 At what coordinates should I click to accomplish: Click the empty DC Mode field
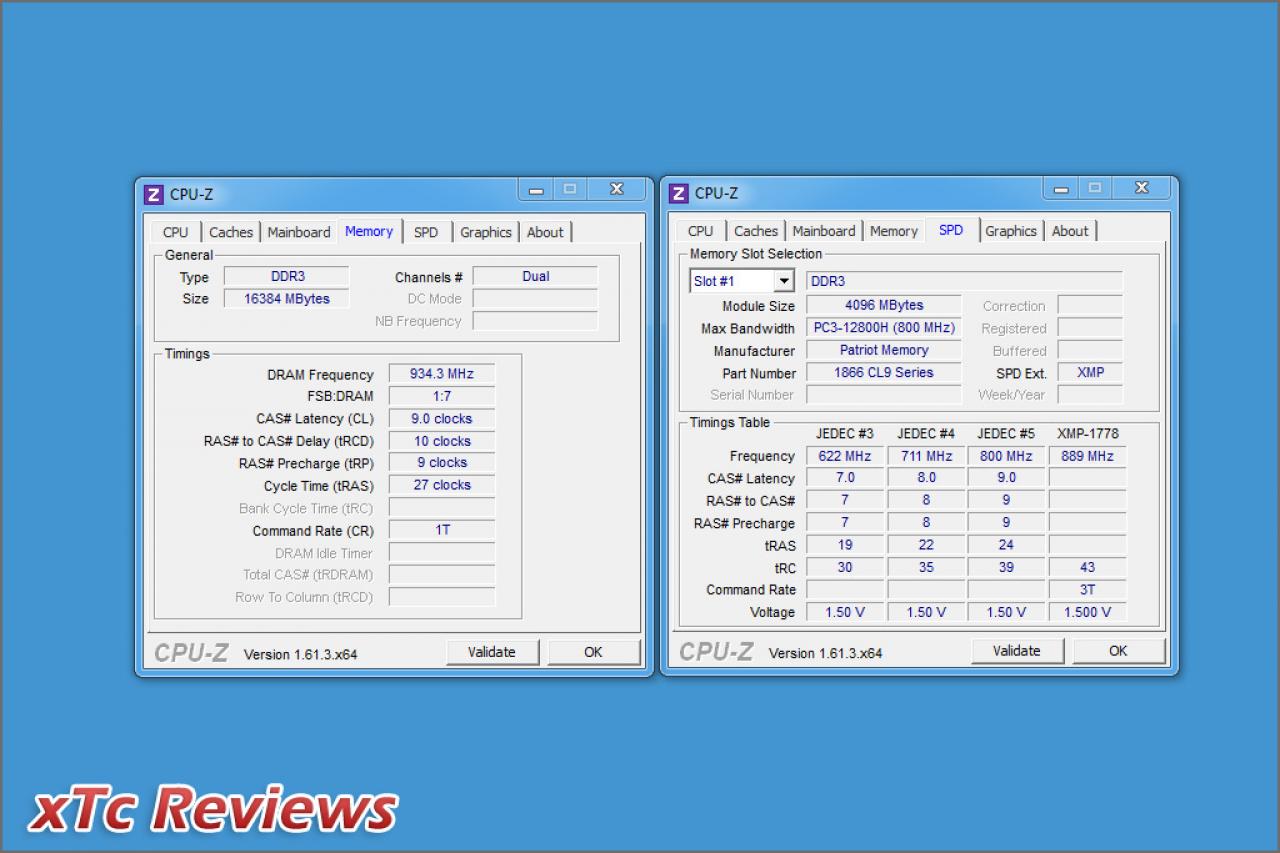(x=535, y=299)
